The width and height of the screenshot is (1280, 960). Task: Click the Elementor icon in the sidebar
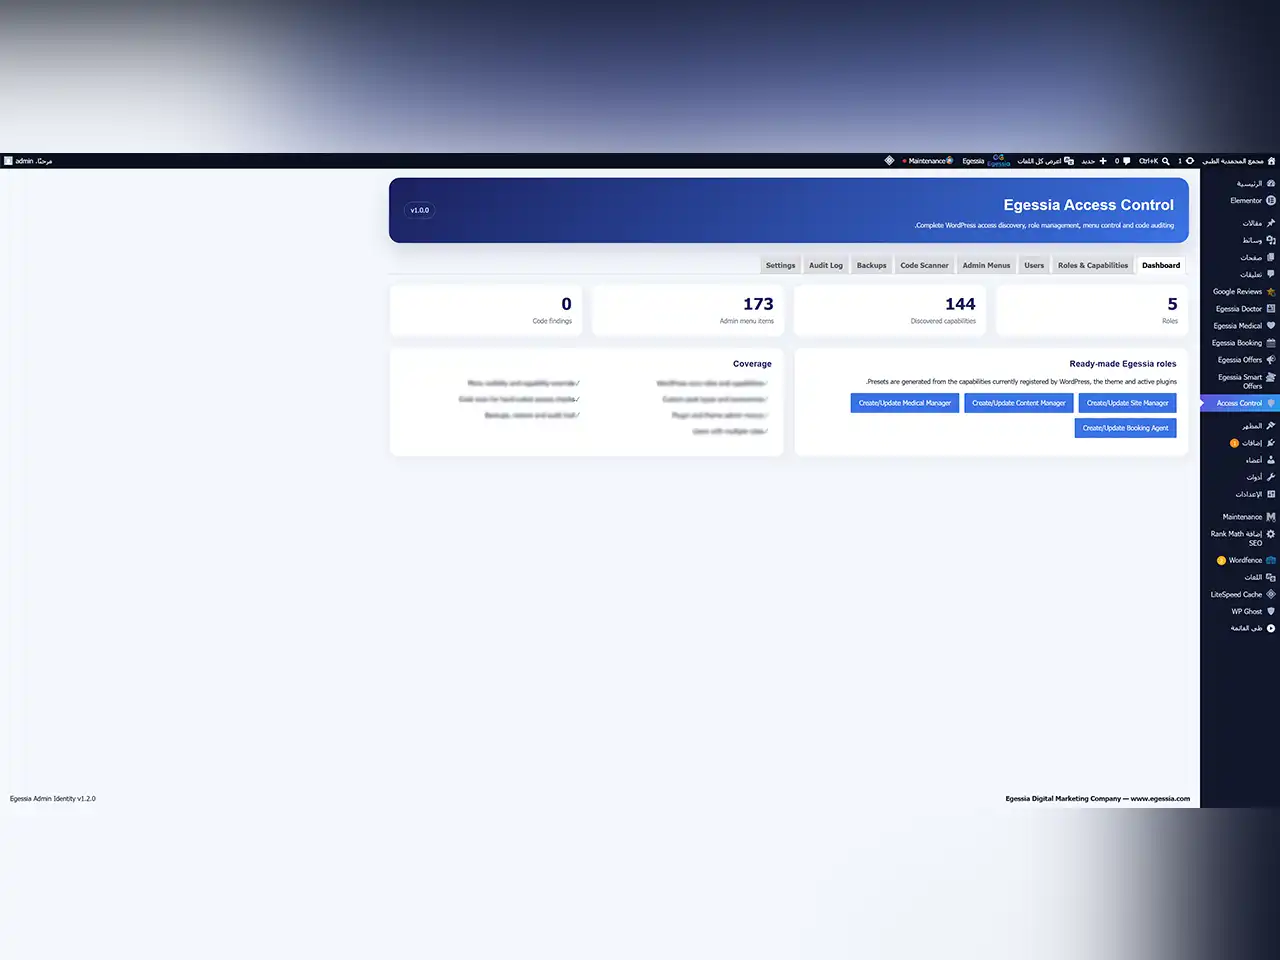click(1271, 201)
